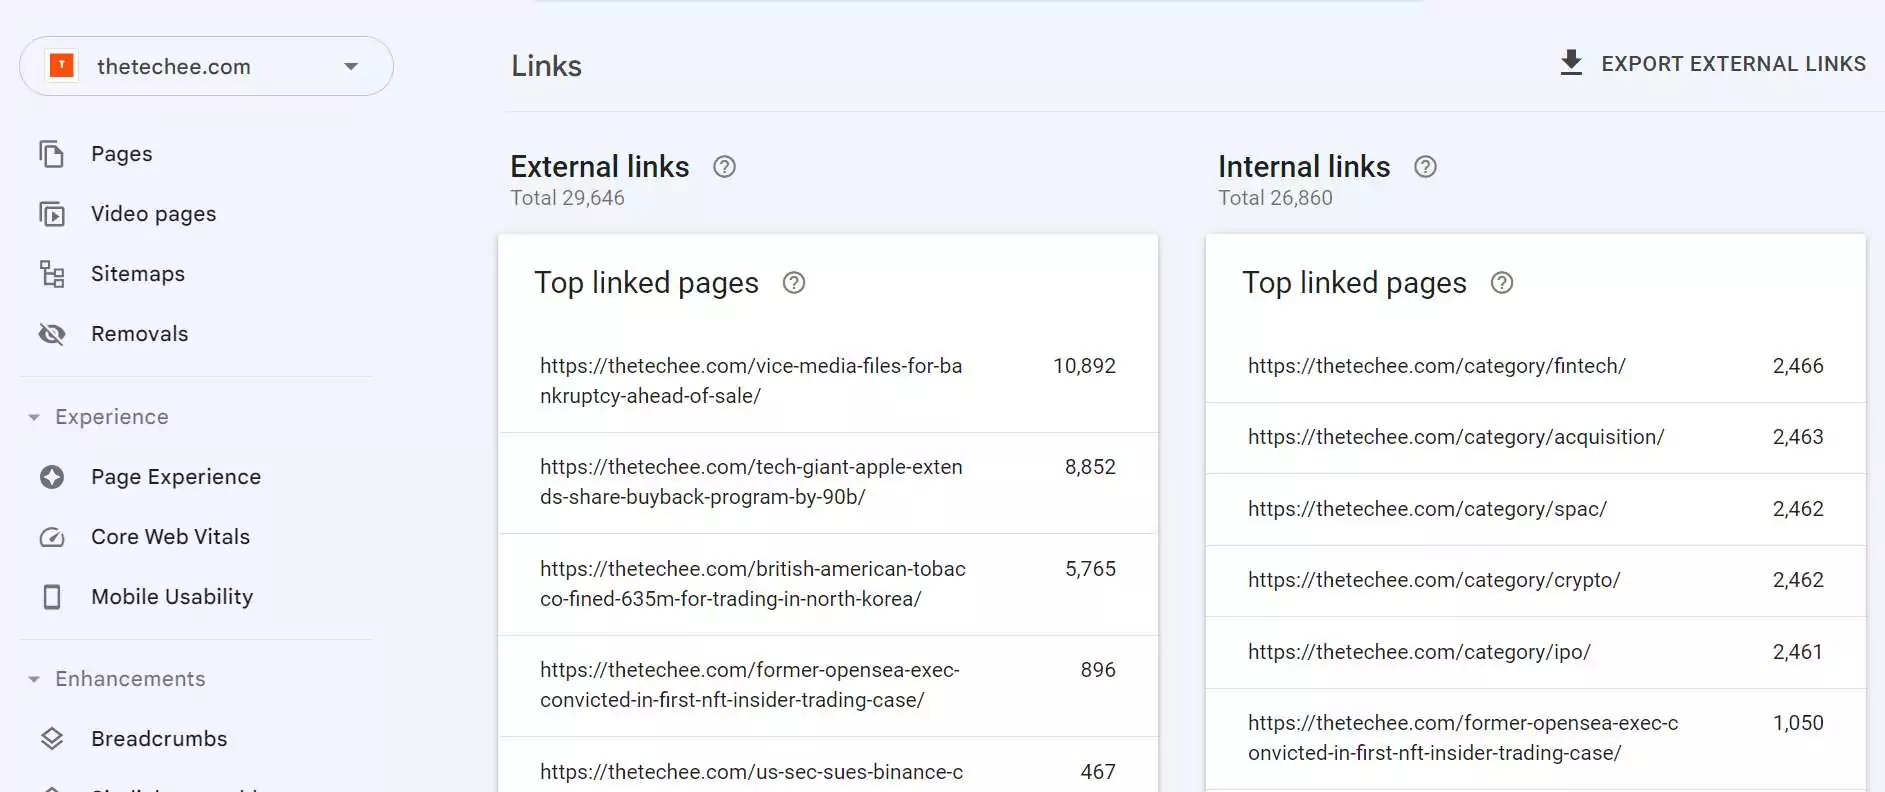Open the category/acquisition internal link row
Viewport: 1885px width, 792px height.
tap(1536, 438)
